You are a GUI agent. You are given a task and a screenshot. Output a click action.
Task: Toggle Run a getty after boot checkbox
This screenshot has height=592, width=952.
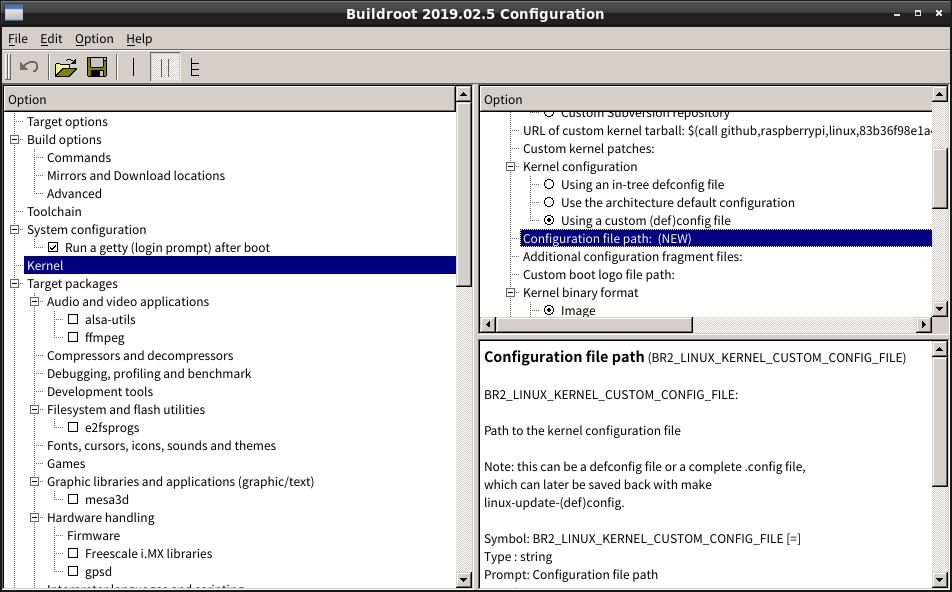53,248
